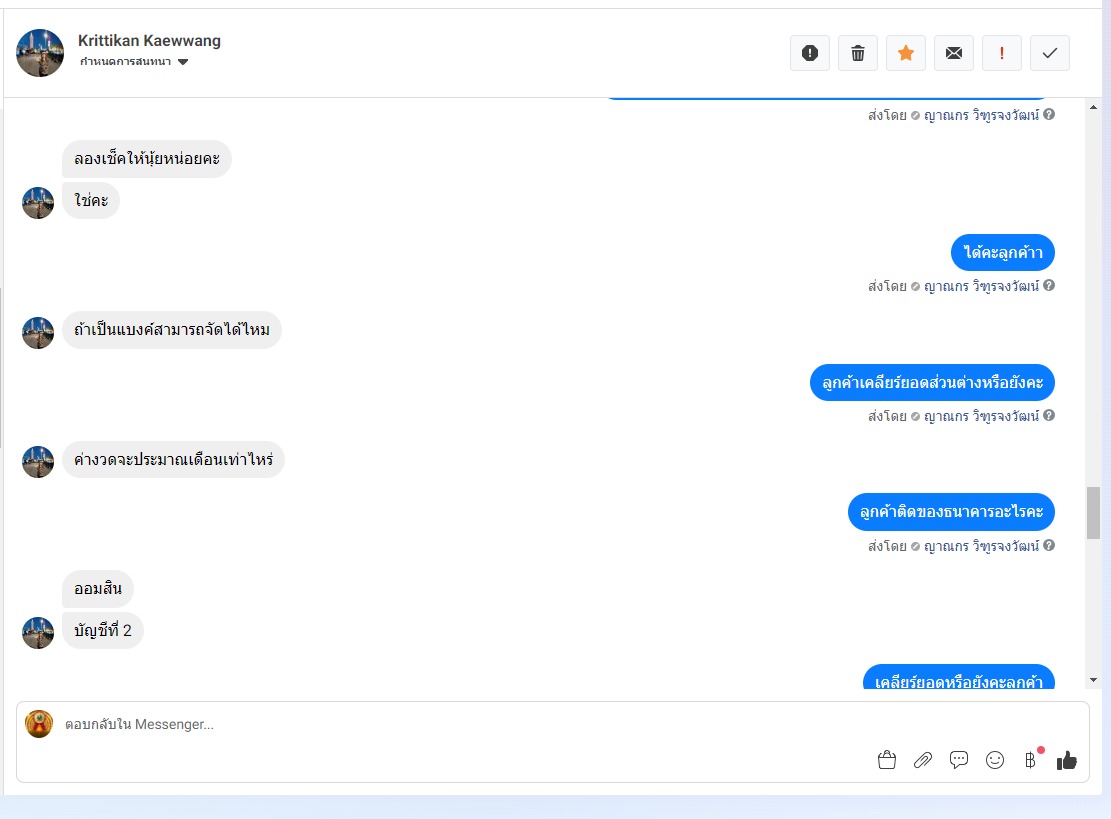Mark conversation done with checkmark button
Image resolution: width=1111 pixels, height=819 pixels.
(x=1050, y=53)
